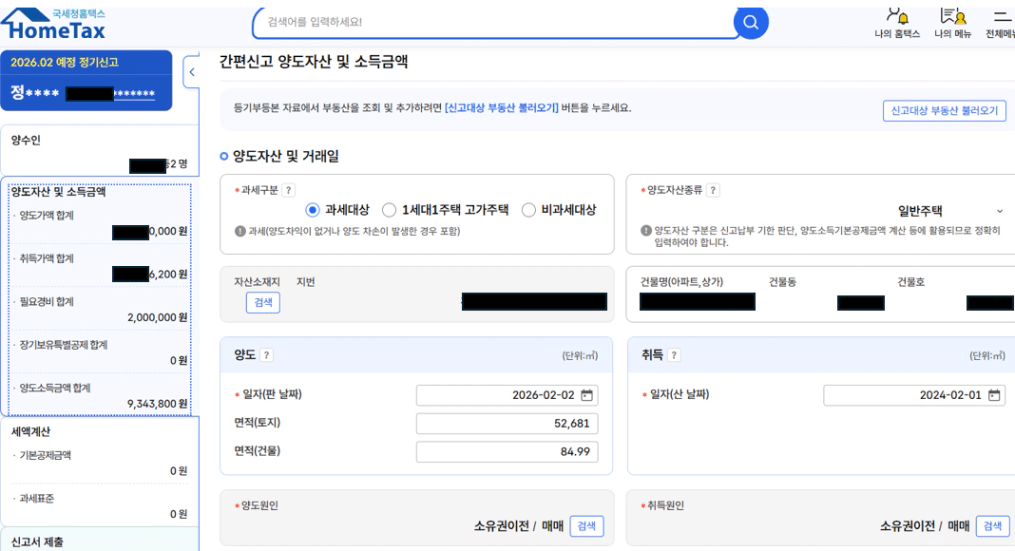Viewport: 1015px width, 551px height.
Task: Select 1세대1주택 고가주택 radio button
Action: pyautogui.click(x=389, y=210)
